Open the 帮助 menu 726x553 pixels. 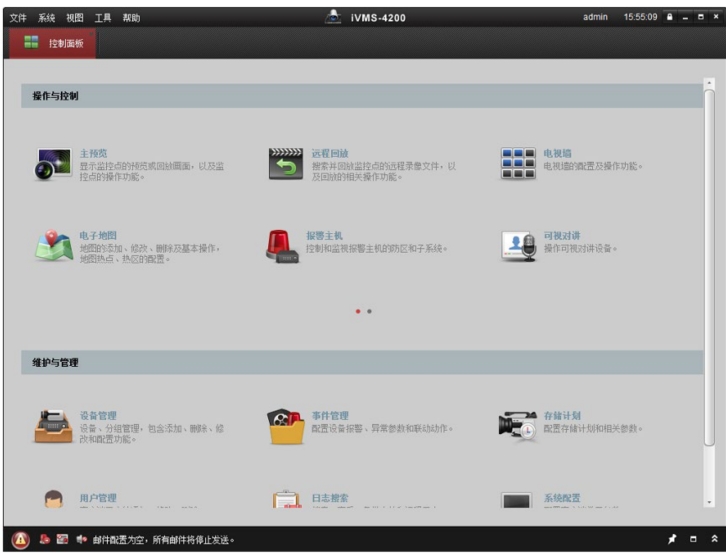tap(131, 18)
